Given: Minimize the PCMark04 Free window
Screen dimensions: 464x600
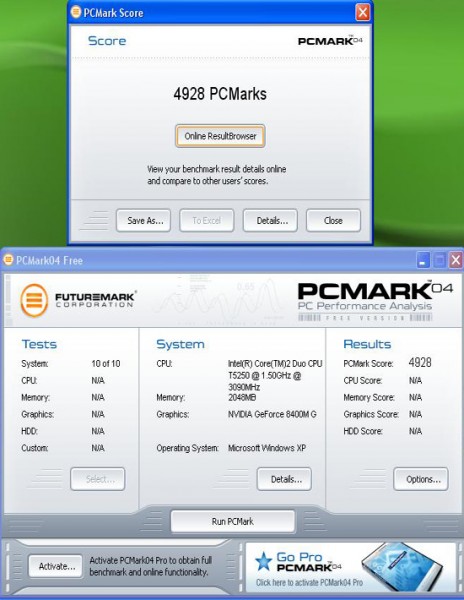Looking at the screenshot, I should tap(423, 261).
